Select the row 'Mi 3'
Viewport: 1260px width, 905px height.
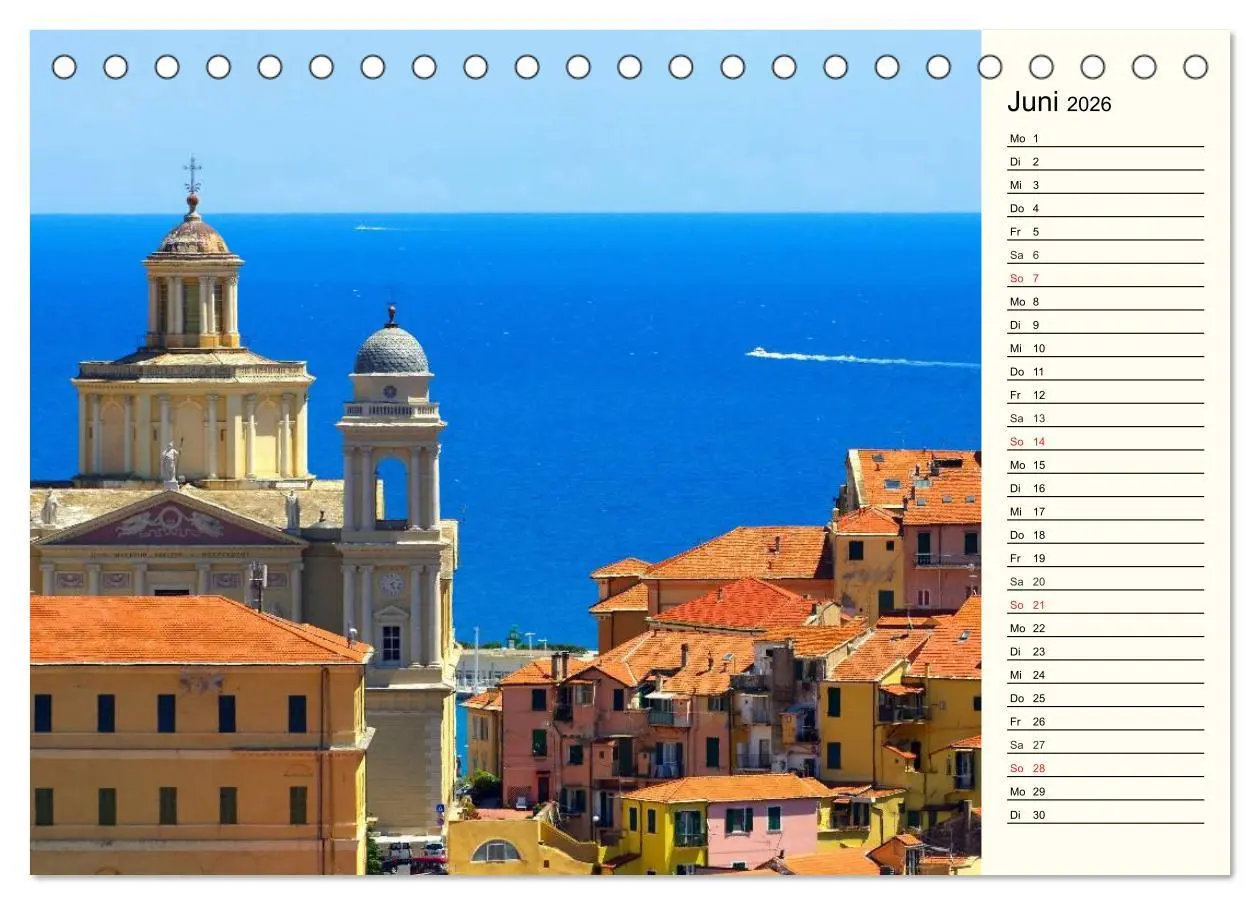click(1105, 185)
